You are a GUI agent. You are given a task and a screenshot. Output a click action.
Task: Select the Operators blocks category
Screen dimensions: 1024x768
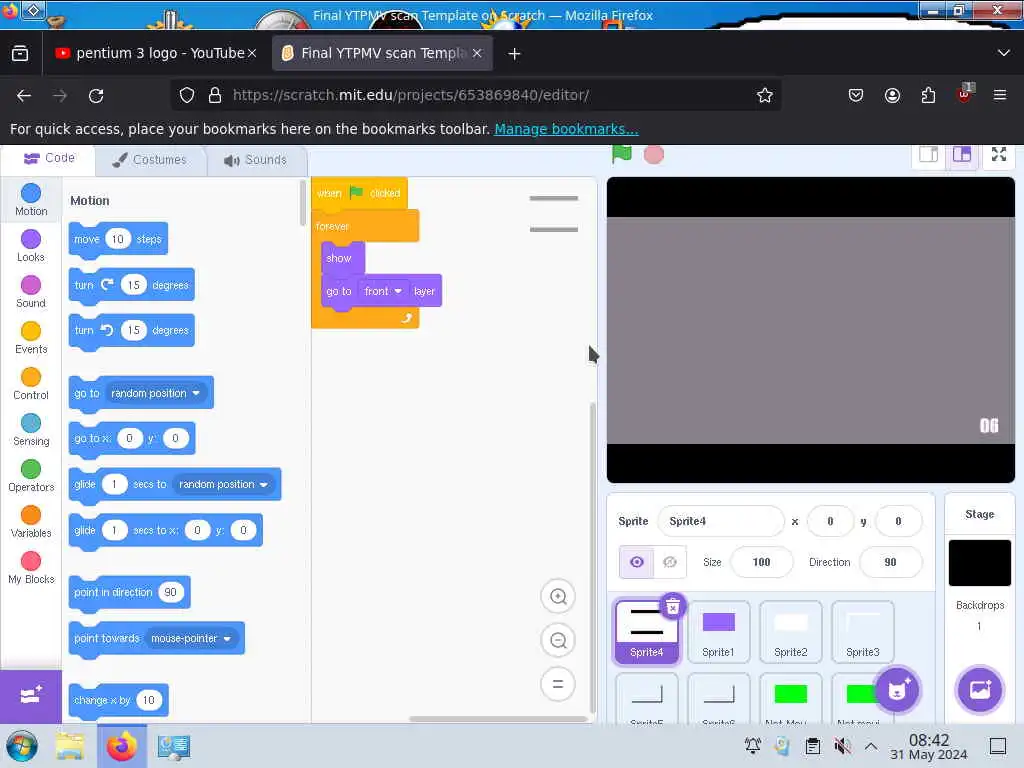coord(31,475)
